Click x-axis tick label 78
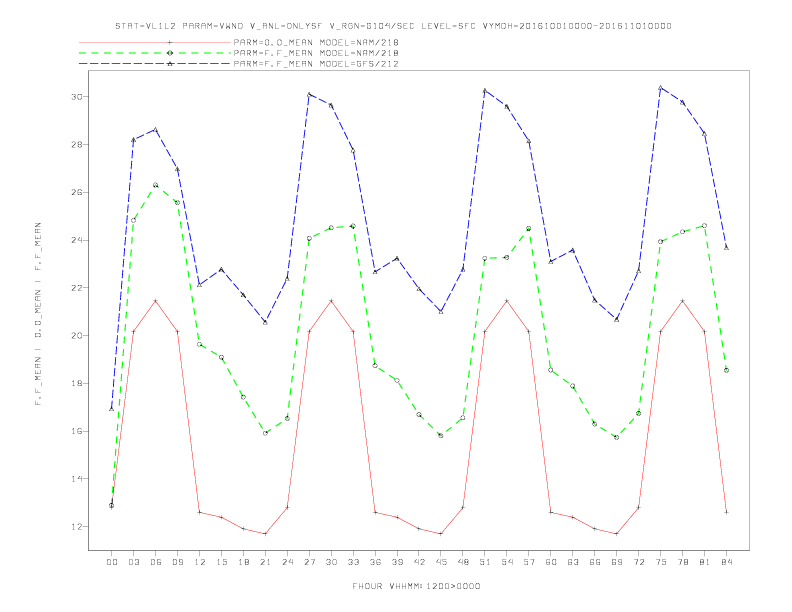Screen dimensions: 792x612 tap(682, 562)
